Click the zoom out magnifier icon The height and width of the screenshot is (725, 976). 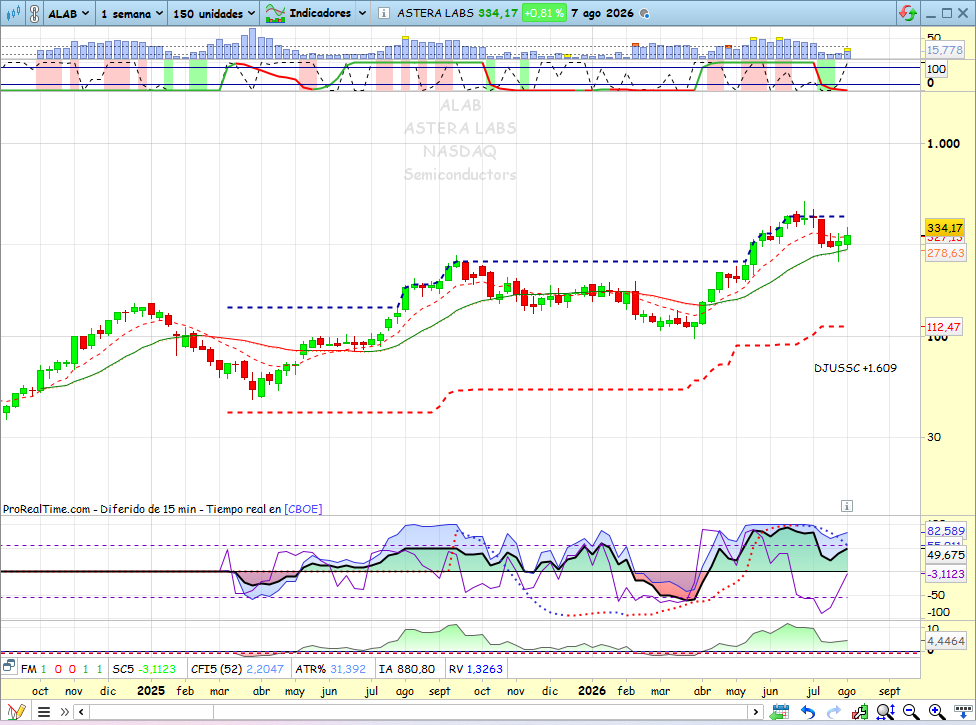click(911, 711)
